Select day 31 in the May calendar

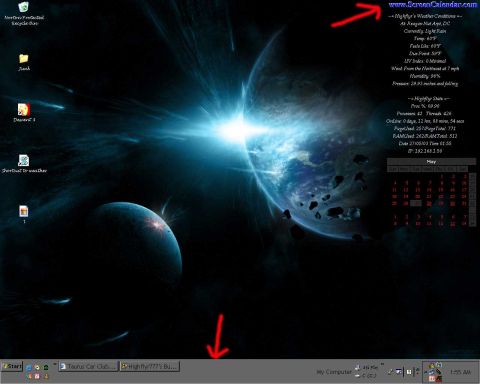(464, 203)
